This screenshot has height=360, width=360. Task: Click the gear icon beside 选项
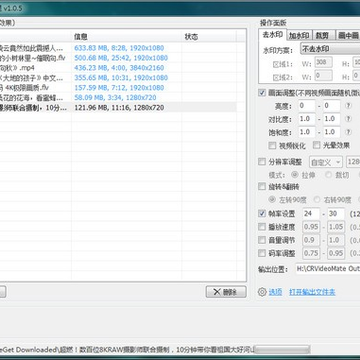[x=262, y=292]
